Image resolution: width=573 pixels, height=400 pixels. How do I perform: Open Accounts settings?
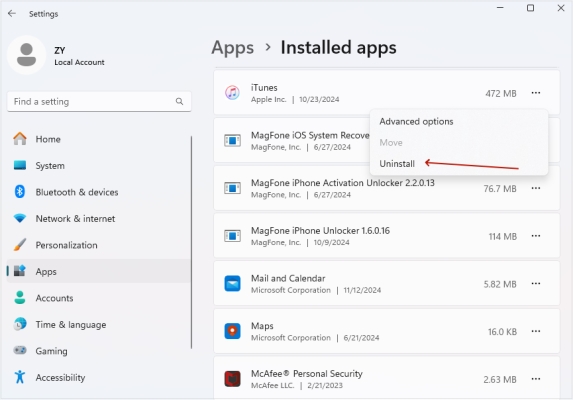99,298
